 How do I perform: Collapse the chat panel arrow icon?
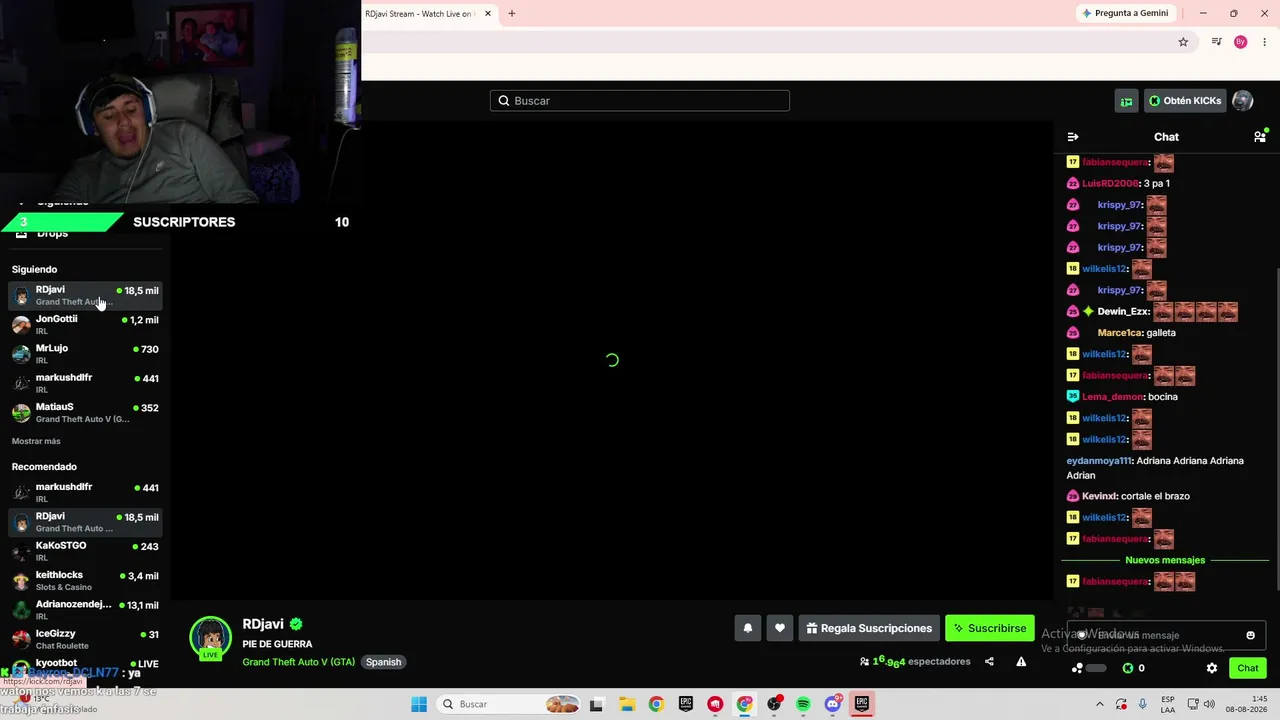click(1073, 137)
